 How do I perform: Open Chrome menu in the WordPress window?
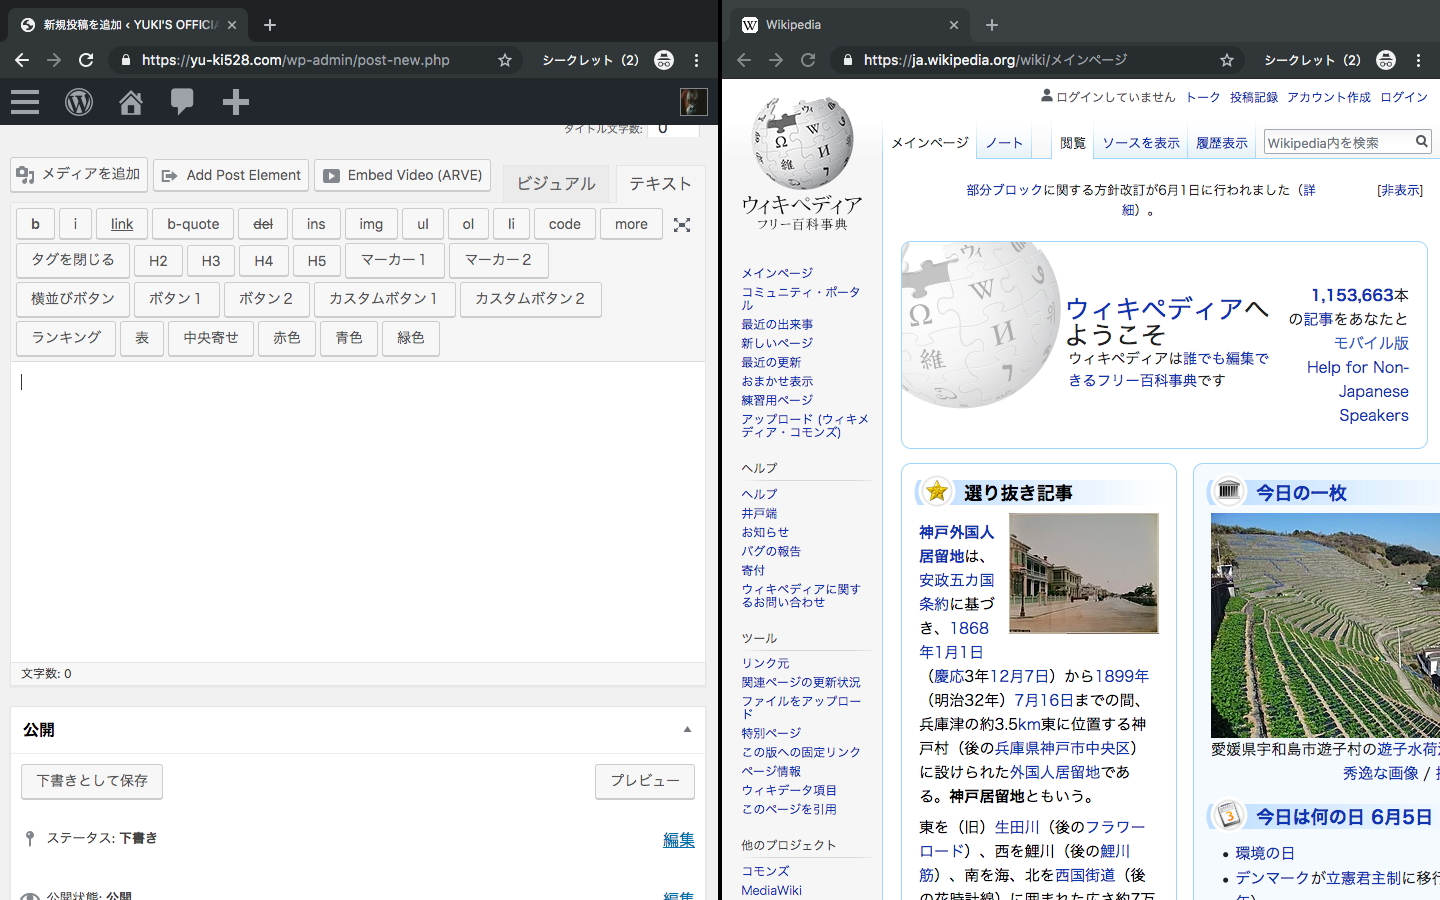tap(697, 60)
